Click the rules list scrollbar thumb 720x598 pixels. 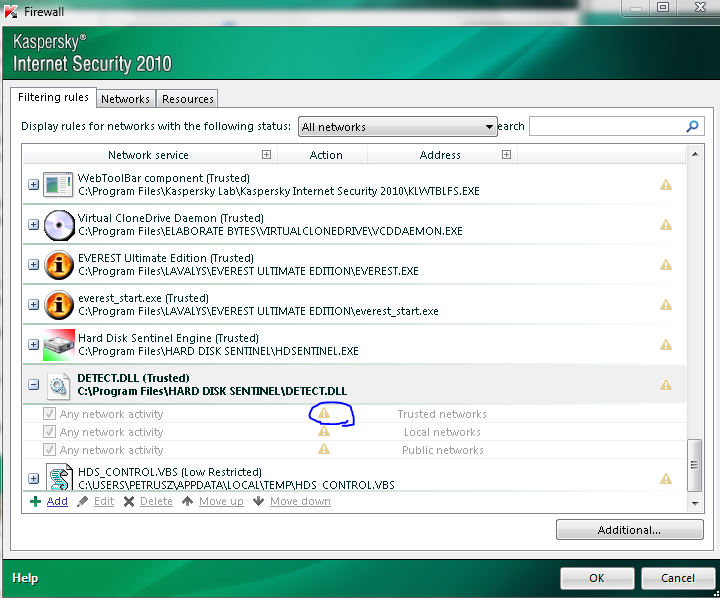point(694,465)
